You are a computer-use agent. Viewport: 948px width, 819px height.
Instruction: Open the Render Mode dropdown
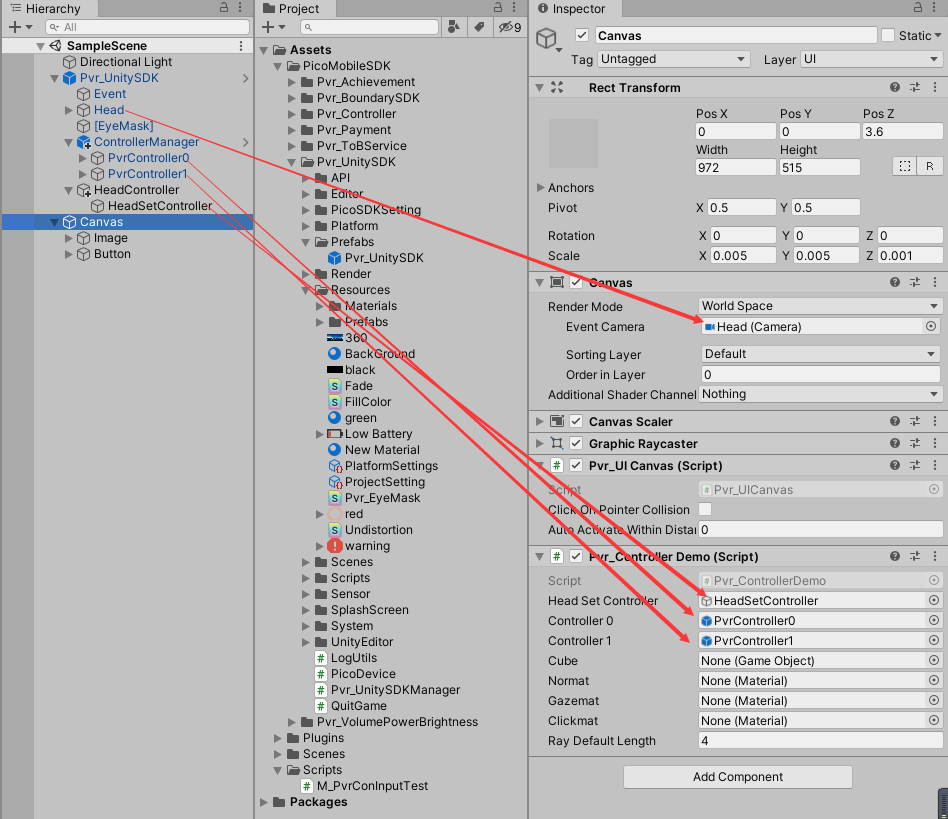[x=820, y=306]
